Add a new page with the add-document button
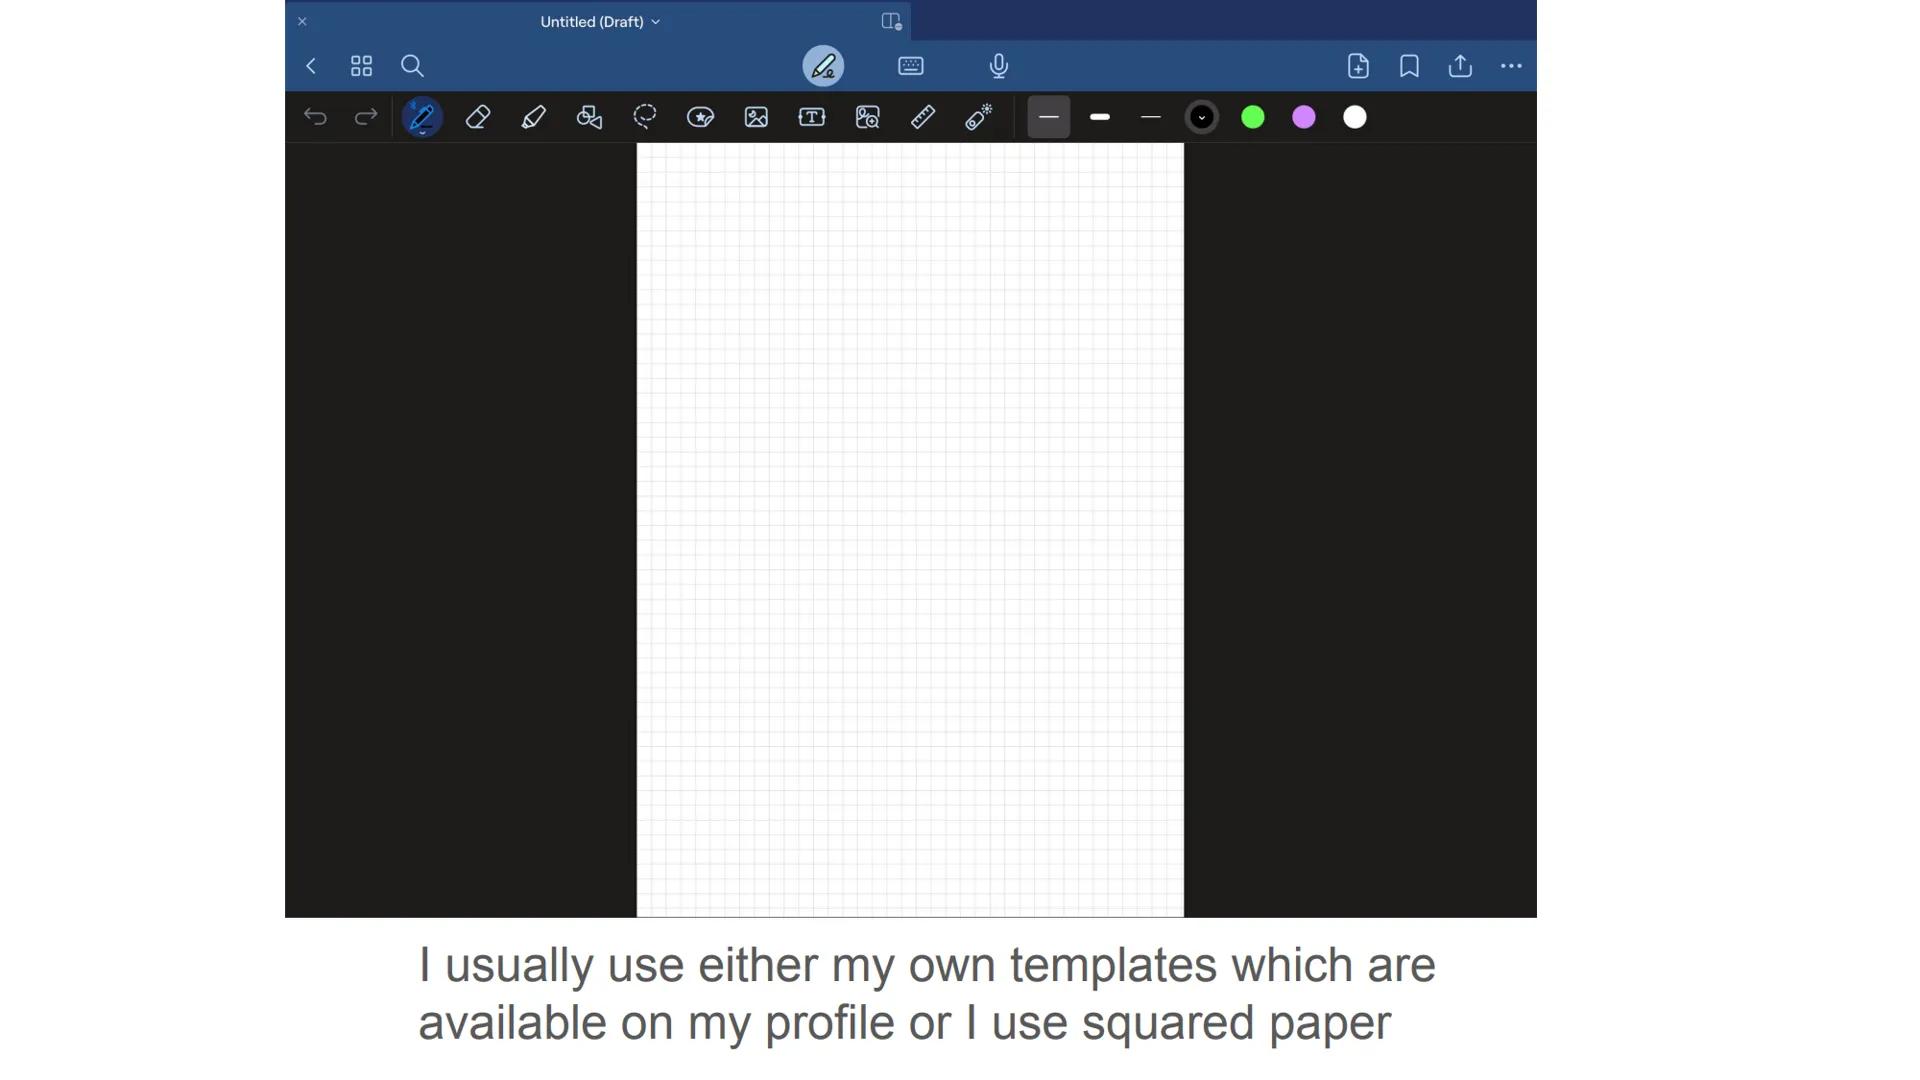Screen dimensions: 1920x1080 coord(1358,66)
